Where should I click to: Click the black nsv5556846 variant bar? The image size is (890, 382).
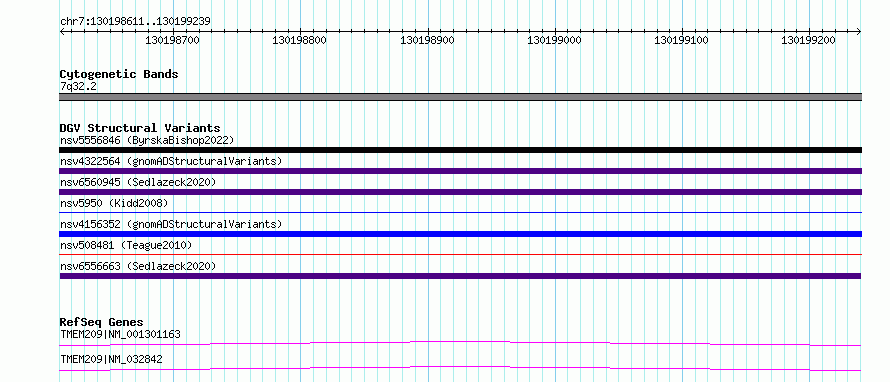click(460, 150)
